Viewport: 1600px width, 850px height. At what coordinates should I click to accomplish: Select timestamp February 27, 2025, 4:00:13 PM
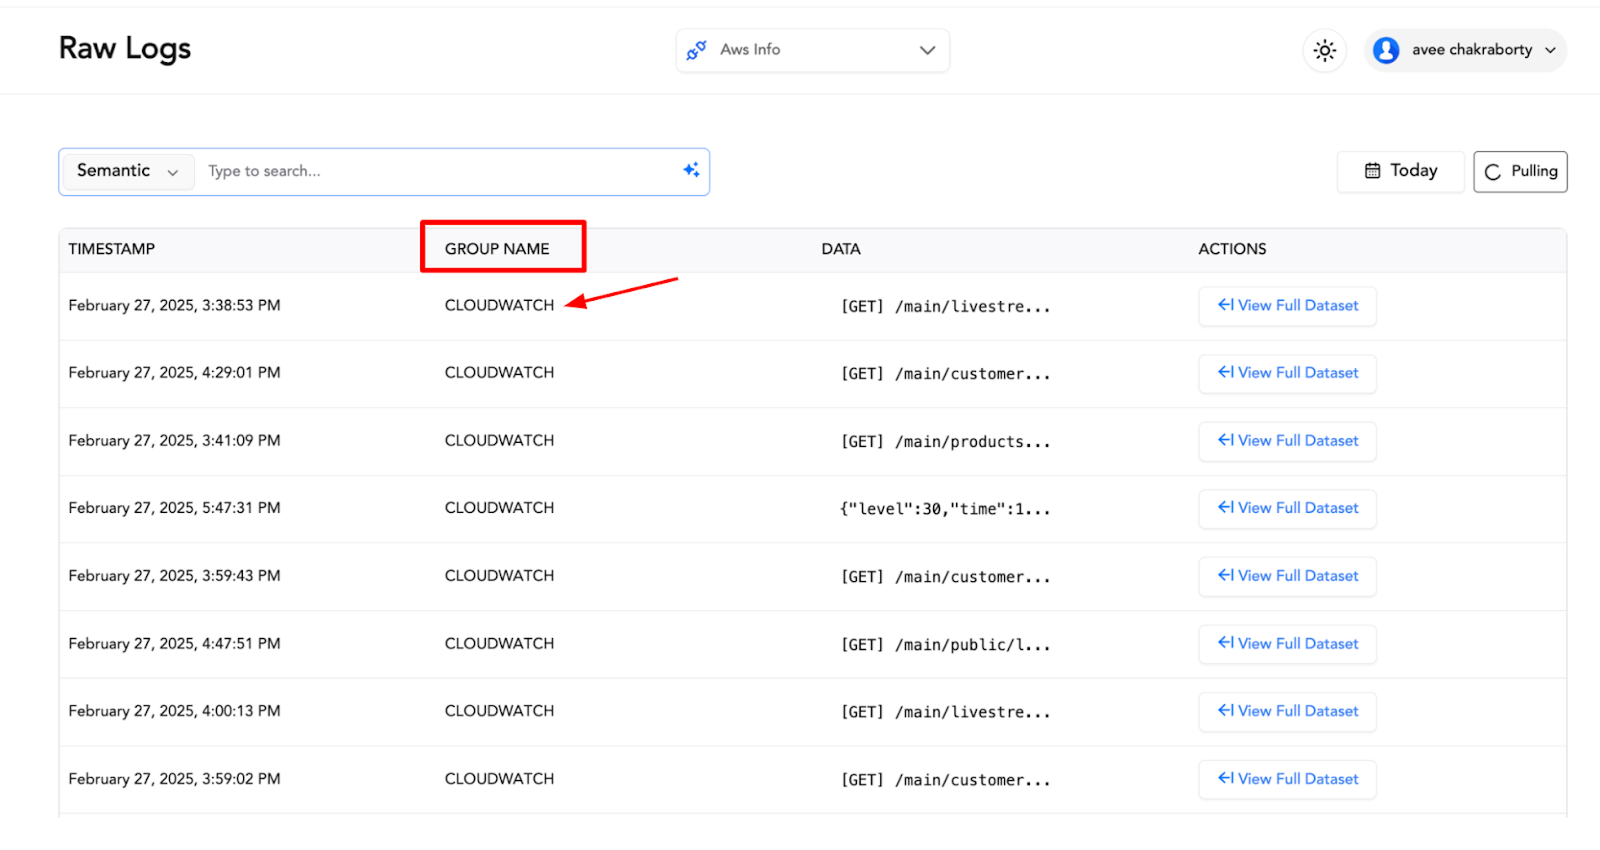pyautogui.click(x=174, y=711)
